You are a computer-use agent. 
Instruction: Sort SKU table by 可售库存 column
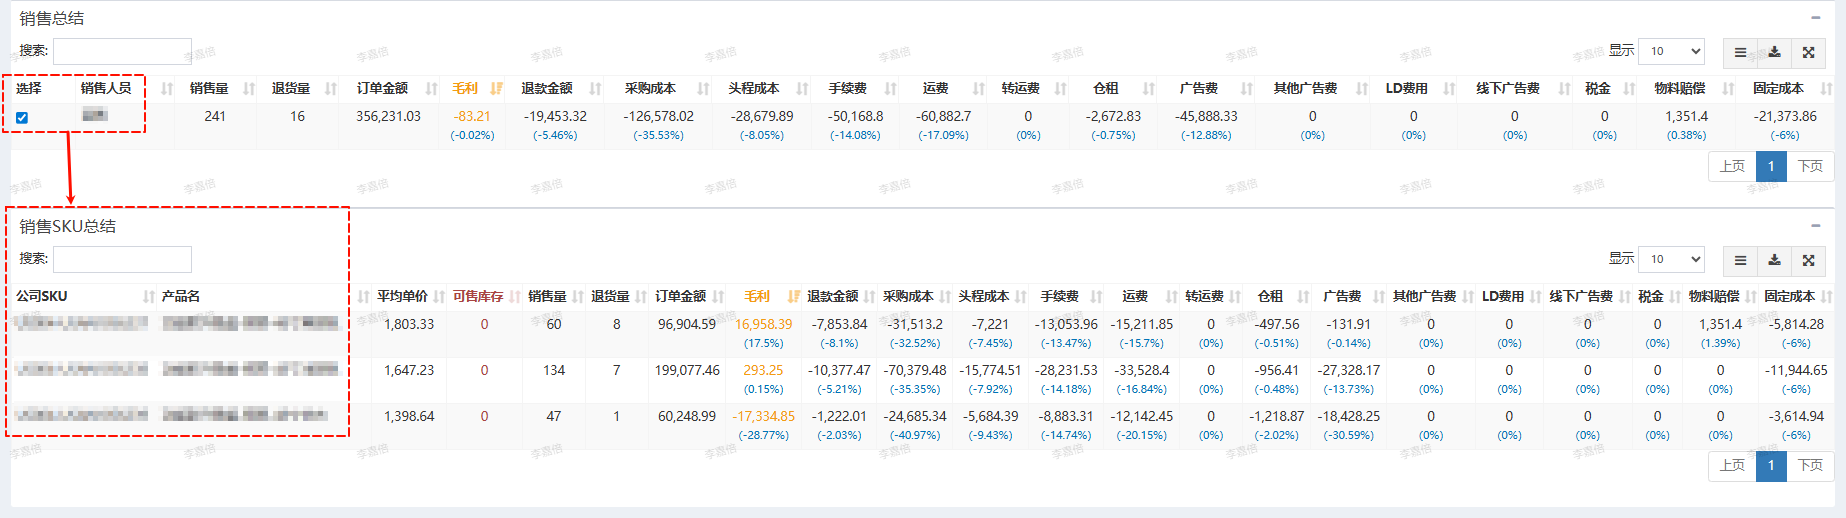tap(478, 296)
